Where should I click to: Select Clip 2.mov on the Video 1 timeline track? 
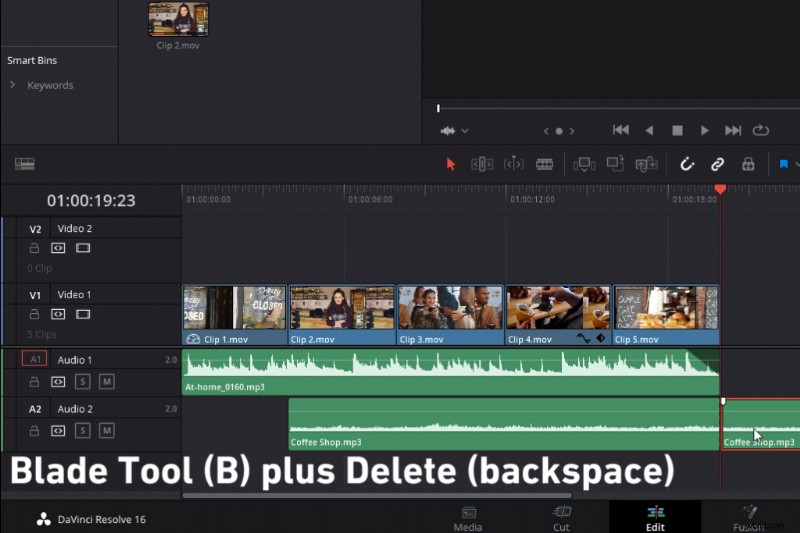[342, 315]
